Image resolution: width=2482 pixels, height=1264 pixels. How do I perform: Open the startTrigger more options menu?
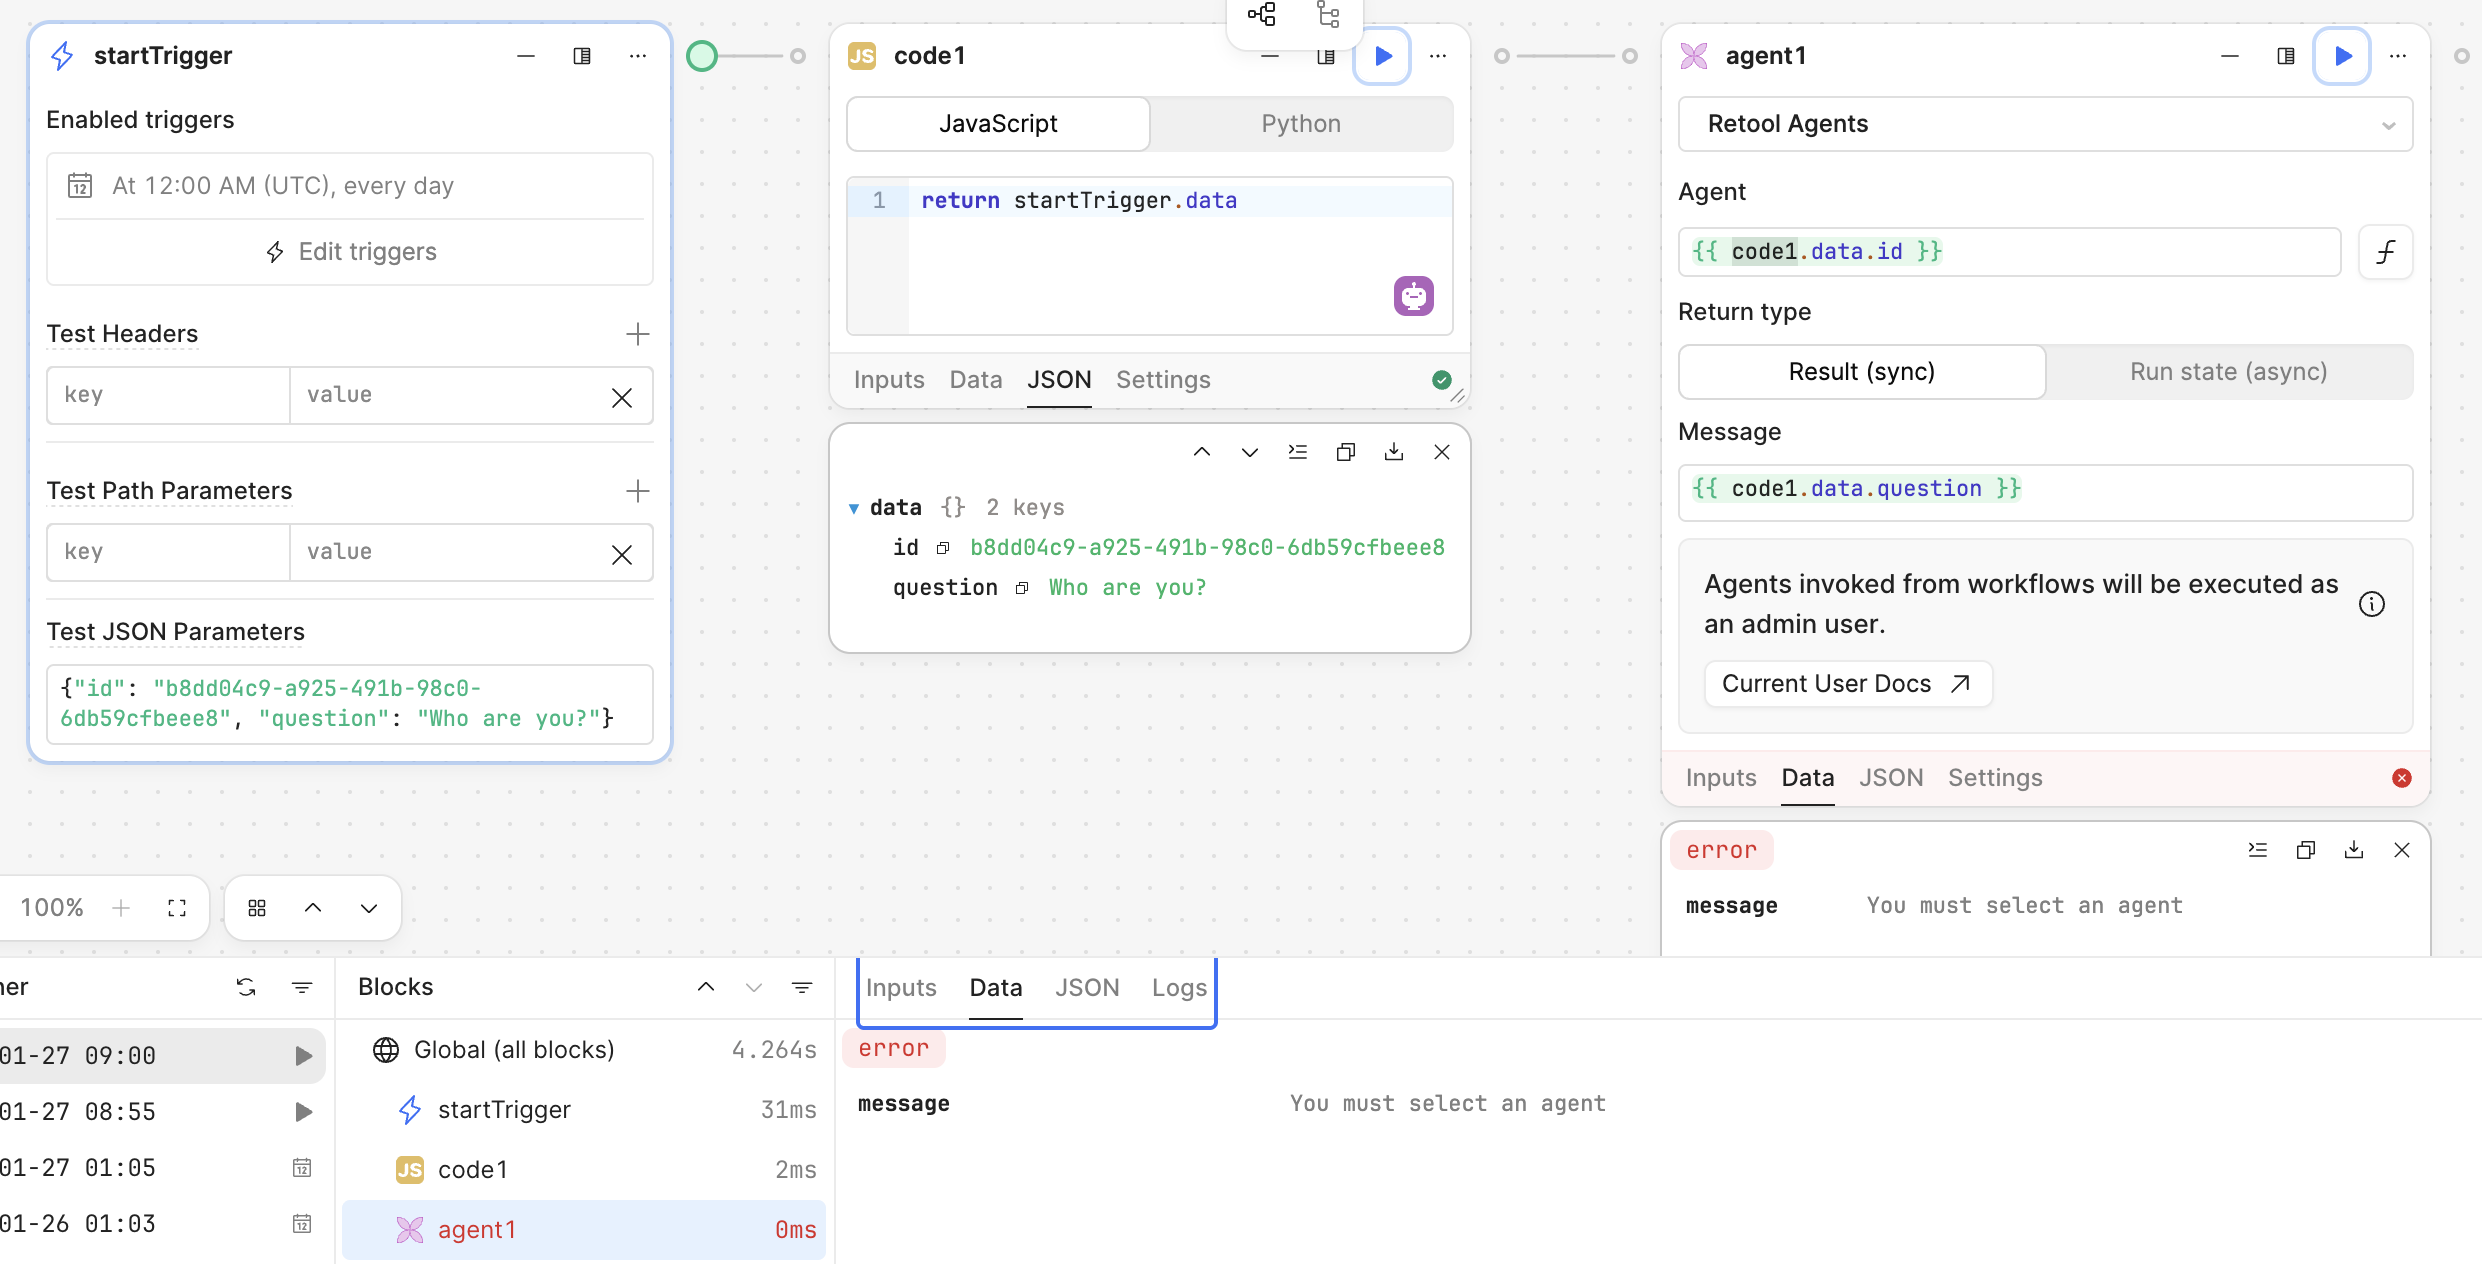637,56
